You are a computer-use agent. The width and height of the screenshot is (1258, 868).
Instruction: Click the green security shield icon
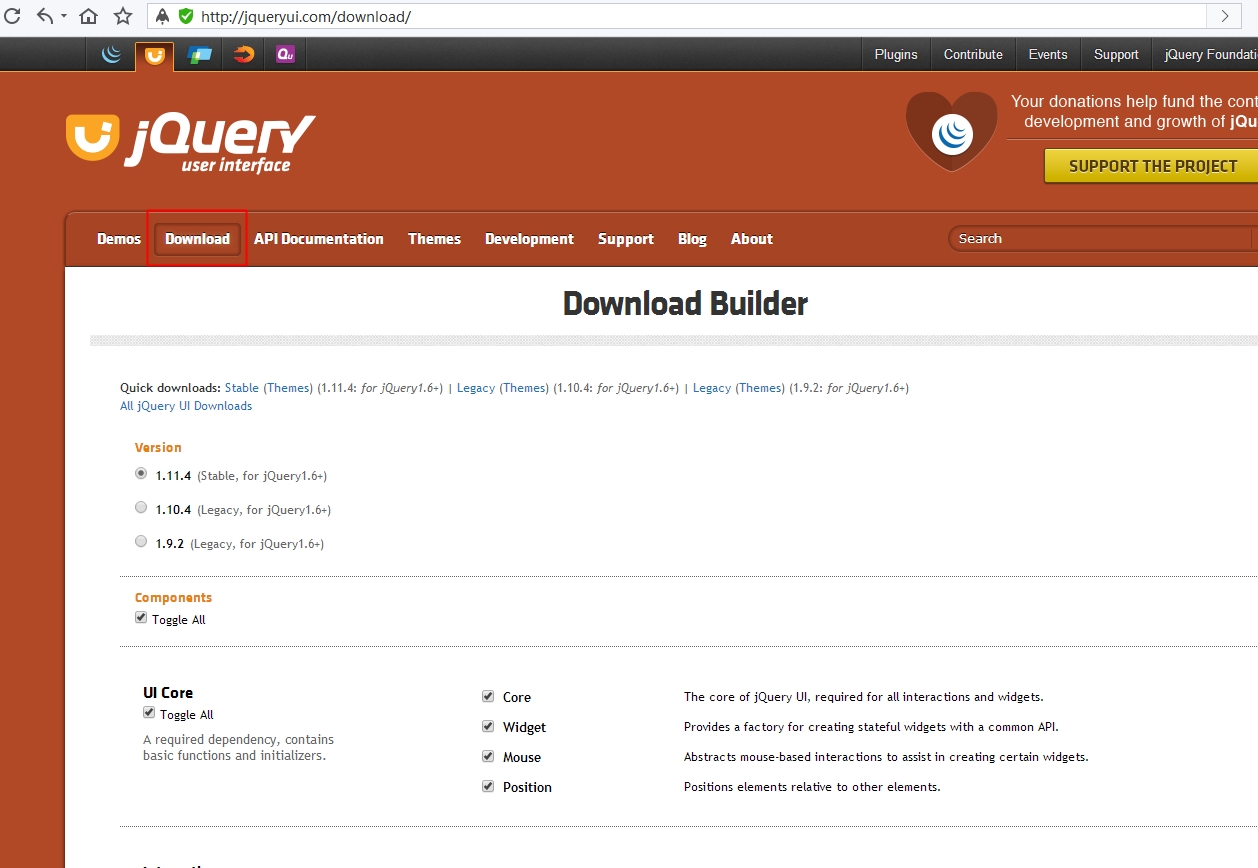(185, 16)
